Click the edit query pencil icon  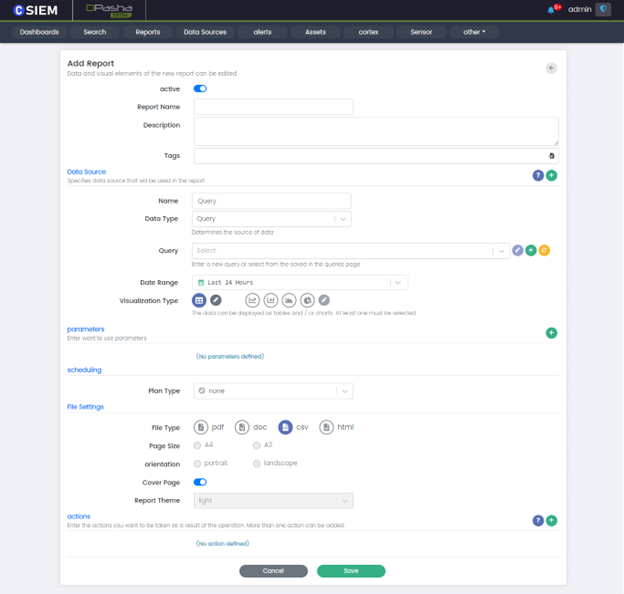coord(517,250)
